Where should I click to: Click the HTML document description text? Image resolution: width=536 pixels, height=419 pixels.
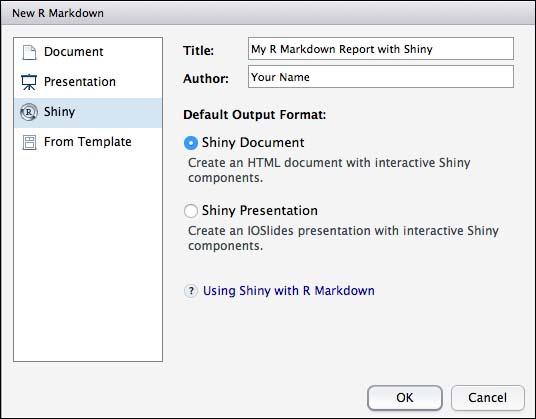[x=329, y=170]
